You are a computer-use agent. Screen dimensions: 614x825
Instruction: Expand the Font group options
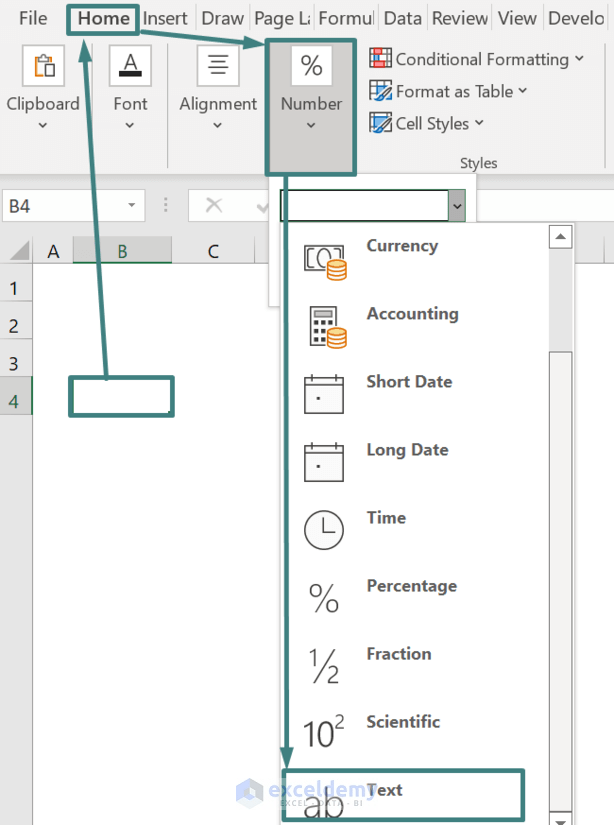[130, 125]
